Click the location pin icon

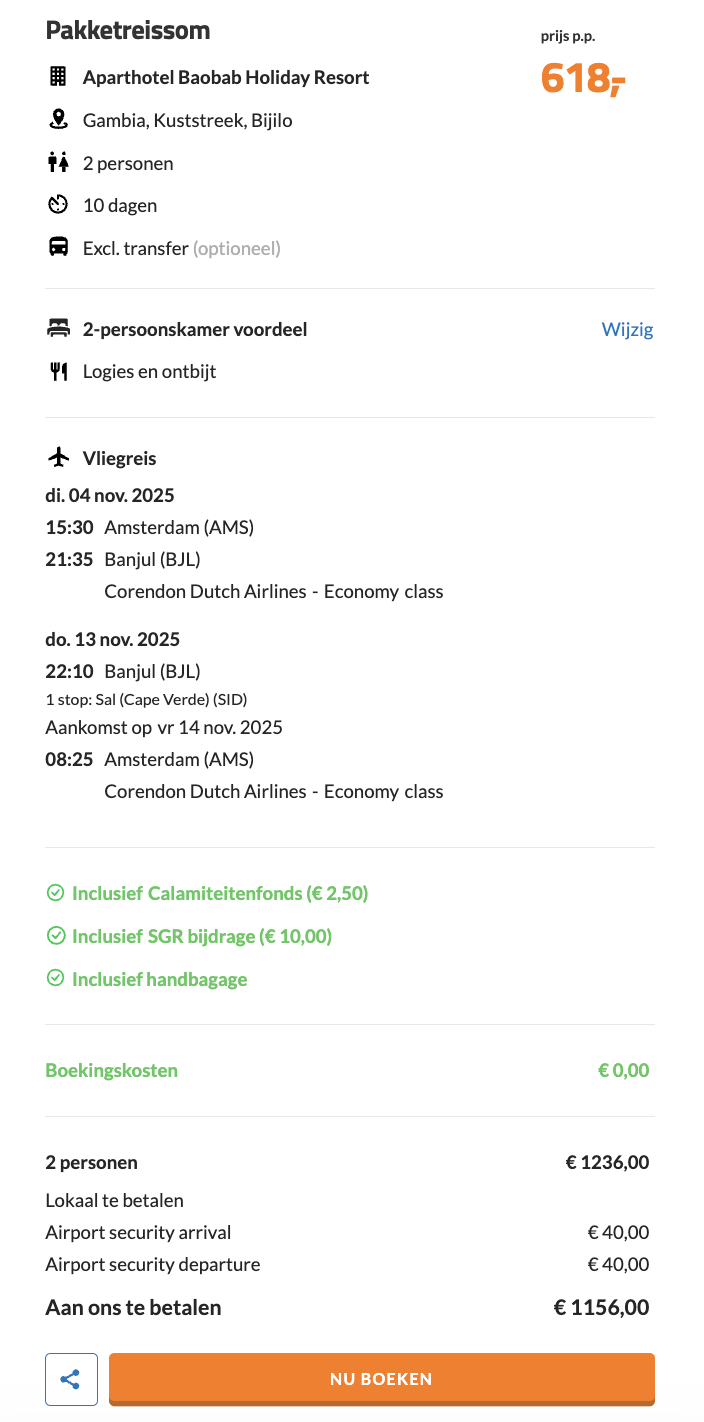point(58,120)
